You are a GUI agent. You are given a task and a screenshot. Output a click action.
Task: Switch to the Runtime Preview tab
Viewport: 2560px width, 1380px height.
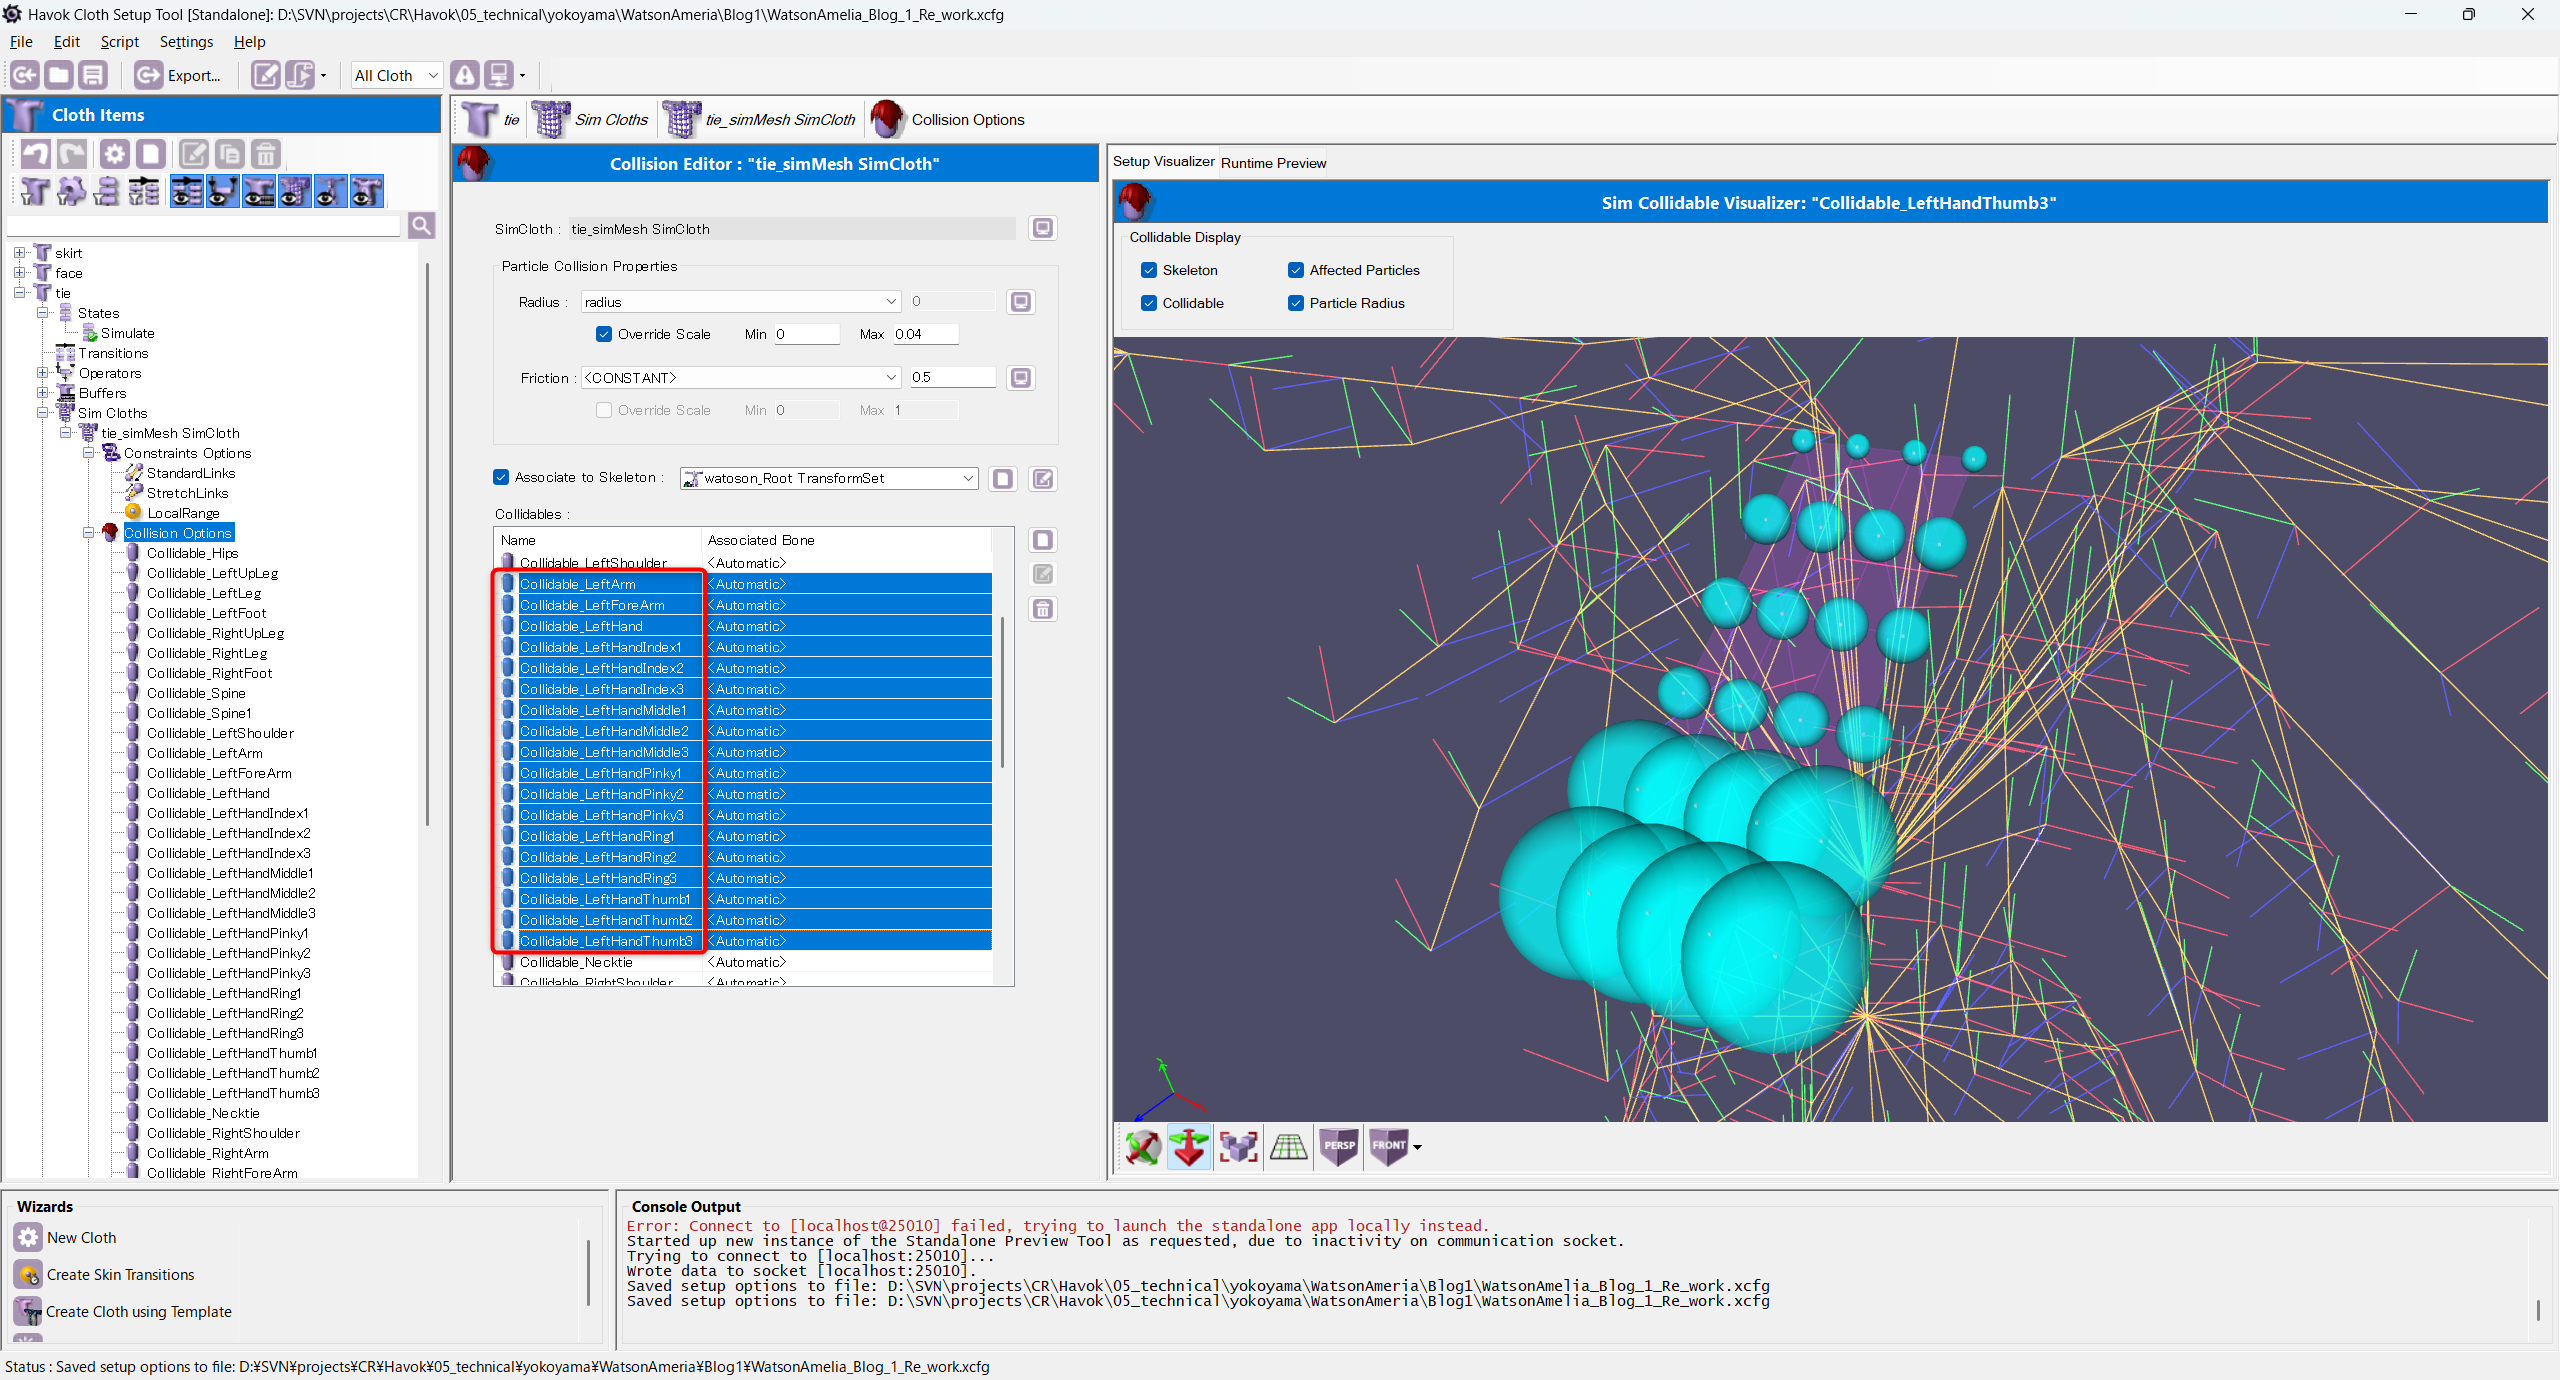coord(1273,163)
